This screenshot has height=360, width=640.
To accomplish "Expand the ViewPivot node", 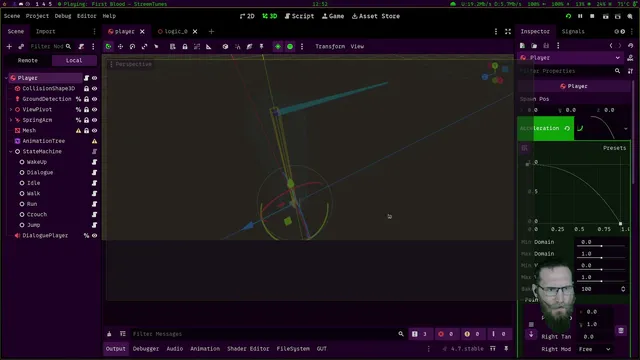I will tap(11, 110).
